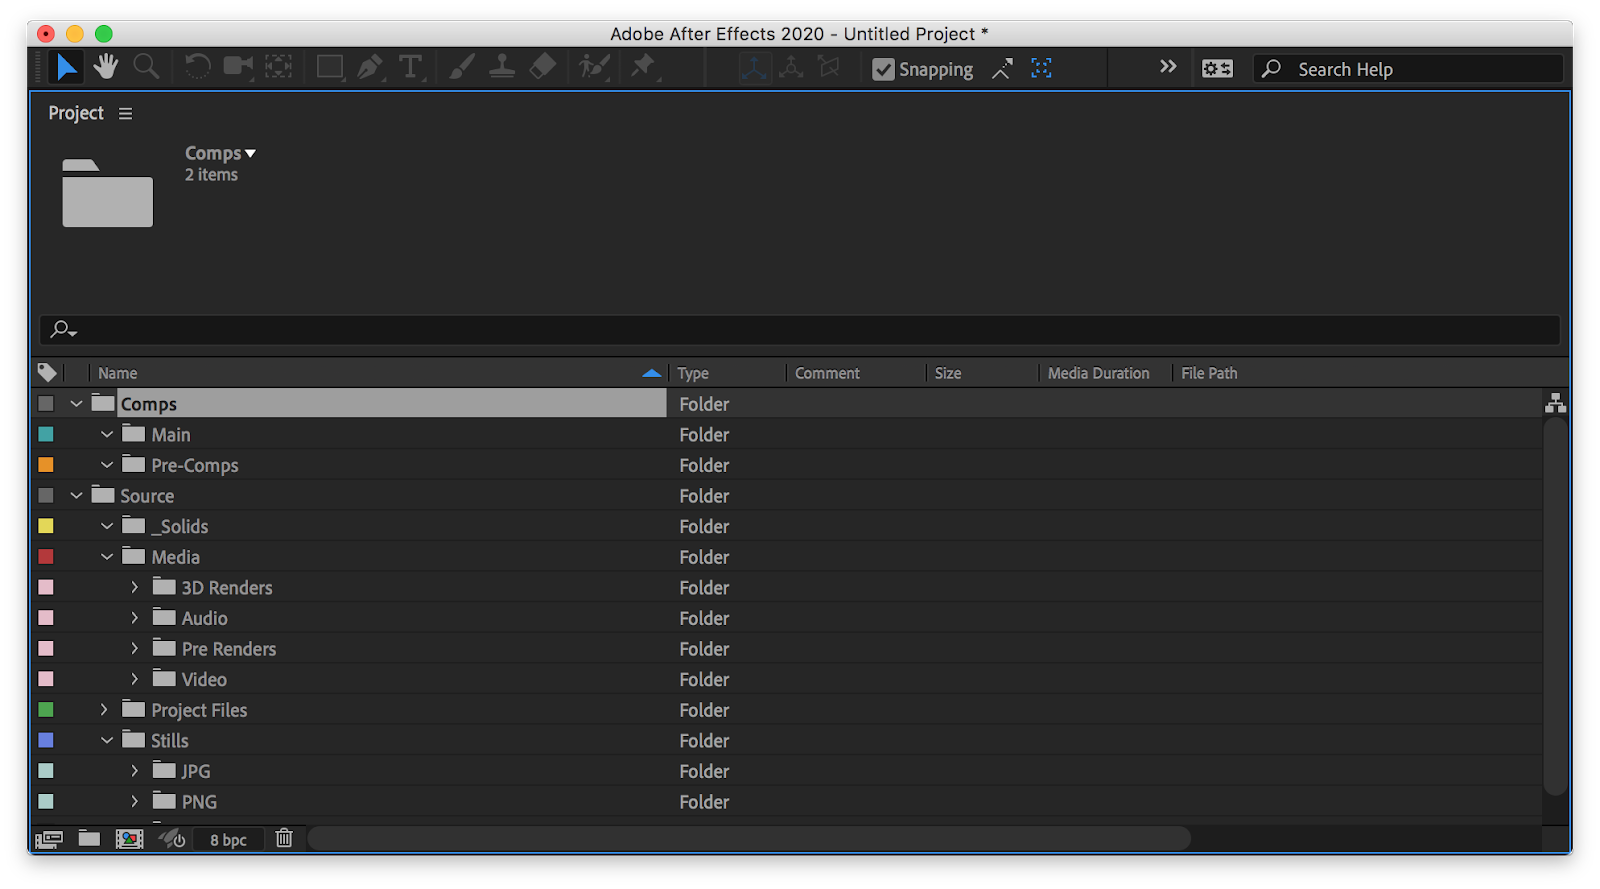Collapse the Pre-Comps folder
Viewport: 1600px width, 889px height.
point(107,465)
